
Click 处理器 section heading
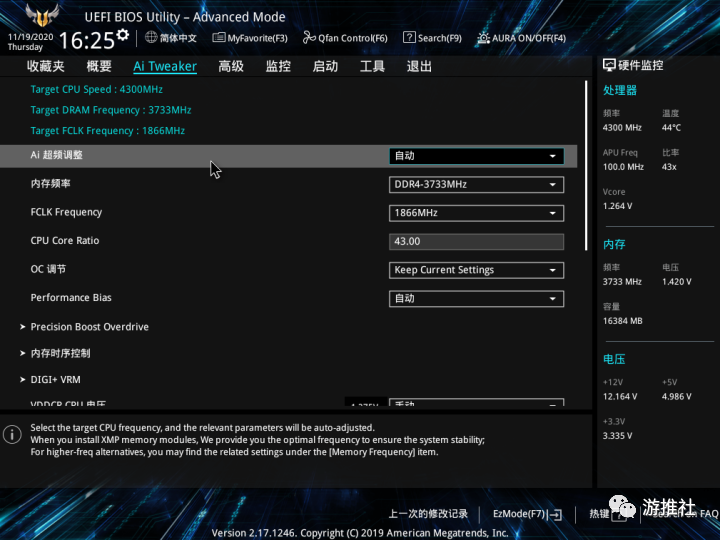coord(620,90)
